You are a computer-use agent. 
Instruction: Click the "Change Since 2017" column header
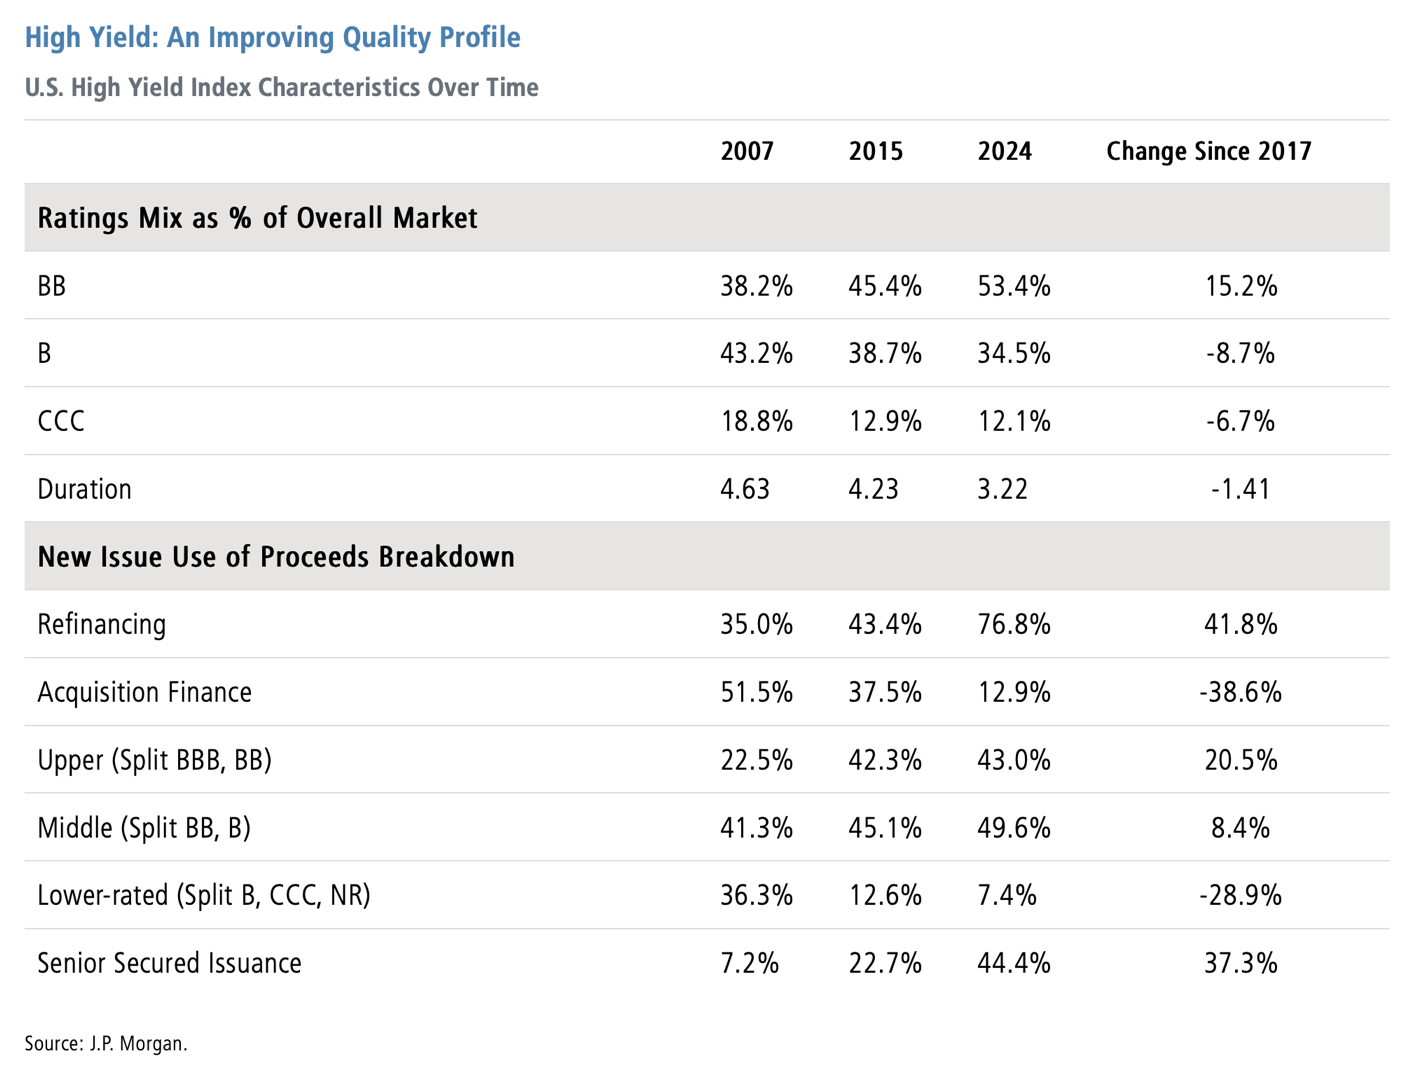pyautogui.click(x=1208, y=152)
